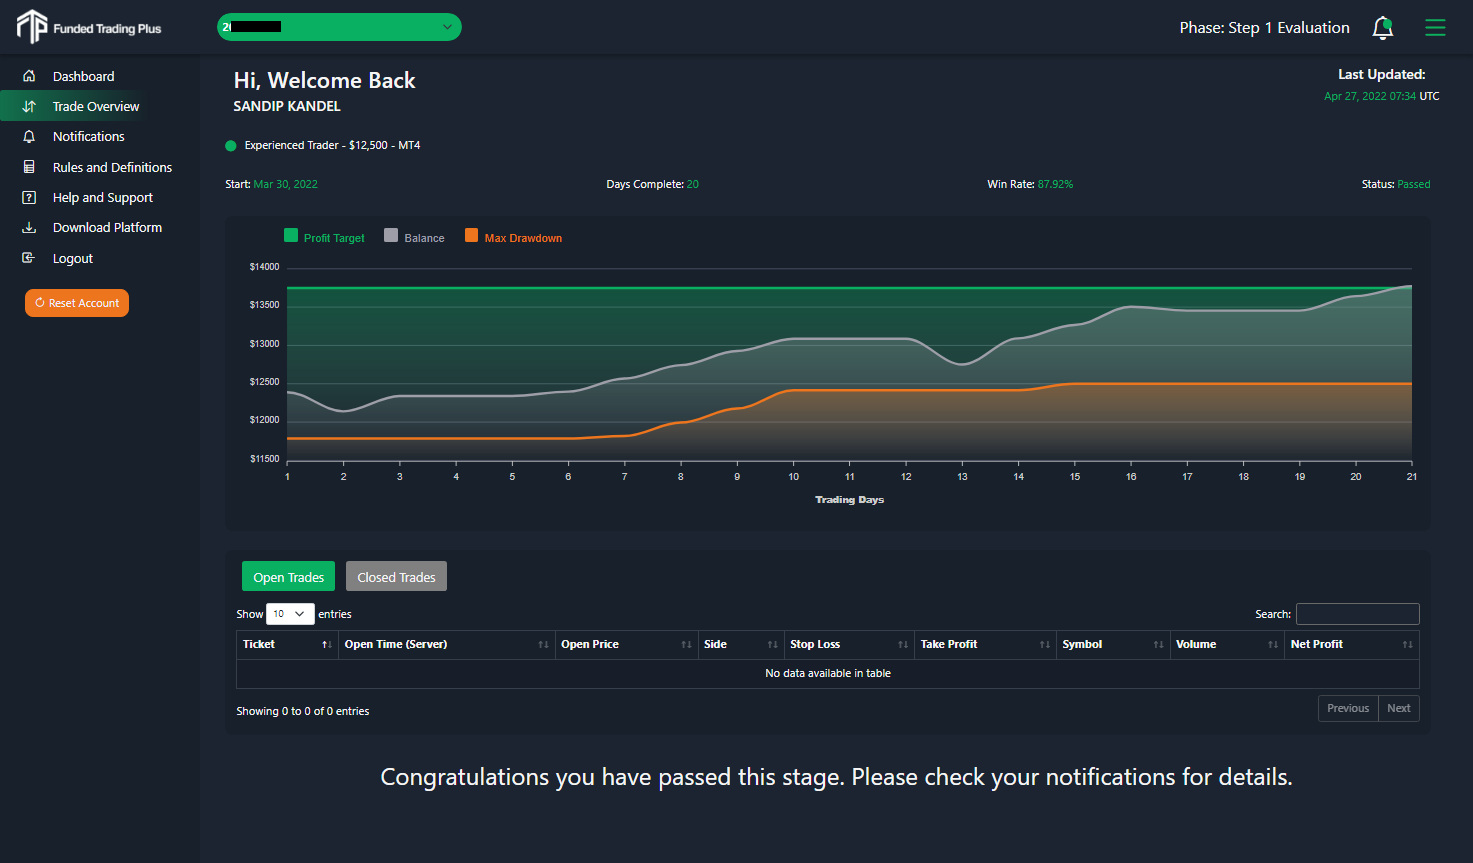Click the Start date Mar 30, 2022
1473x863 pixels.
(x=286, y=184)
